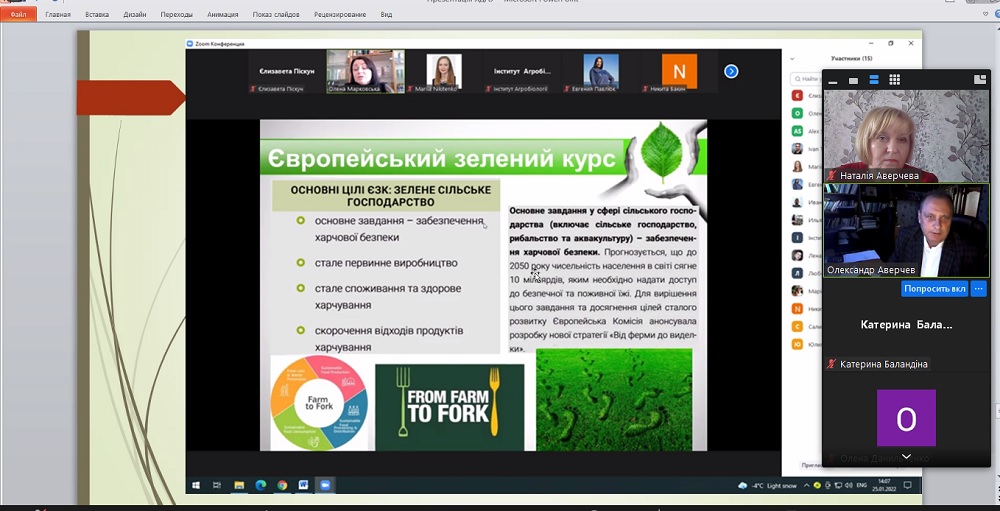
Task: Click yellow Ю avatar in participants list
Action: [797, 344]
